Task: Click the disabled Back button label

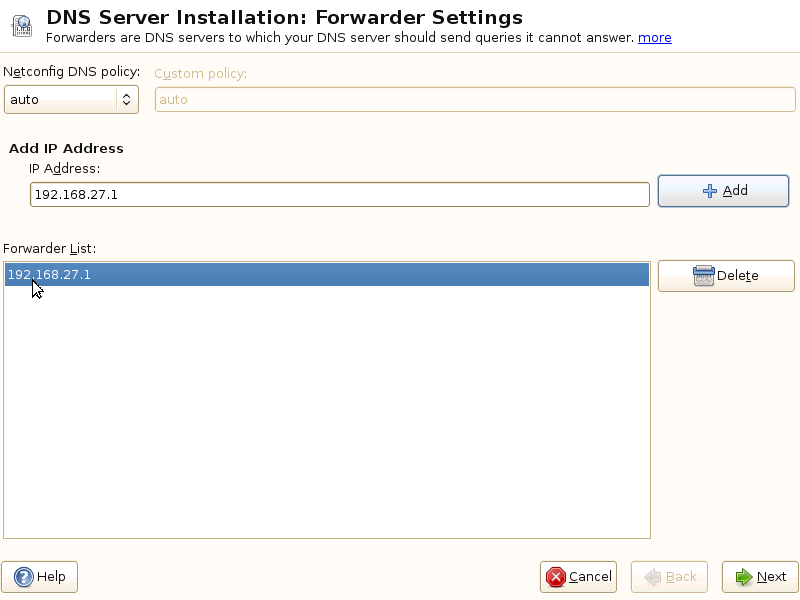Action: pos(681,577)
